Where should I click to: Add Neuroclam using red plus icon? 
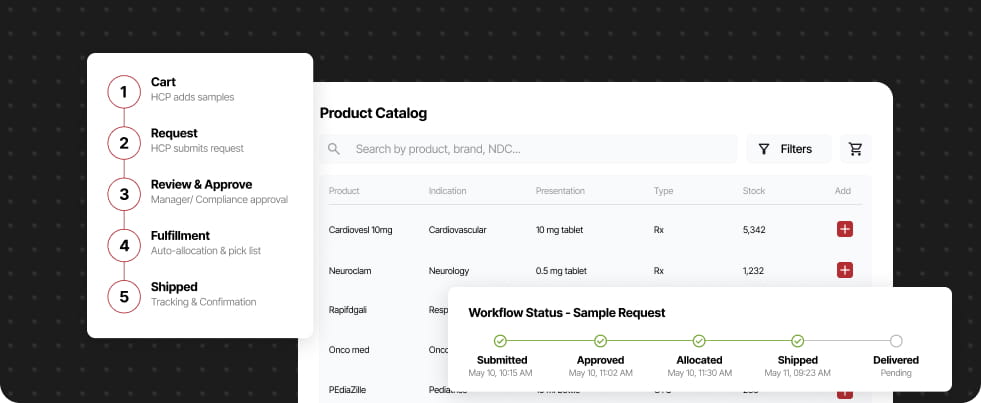click(x=845, y=270)
